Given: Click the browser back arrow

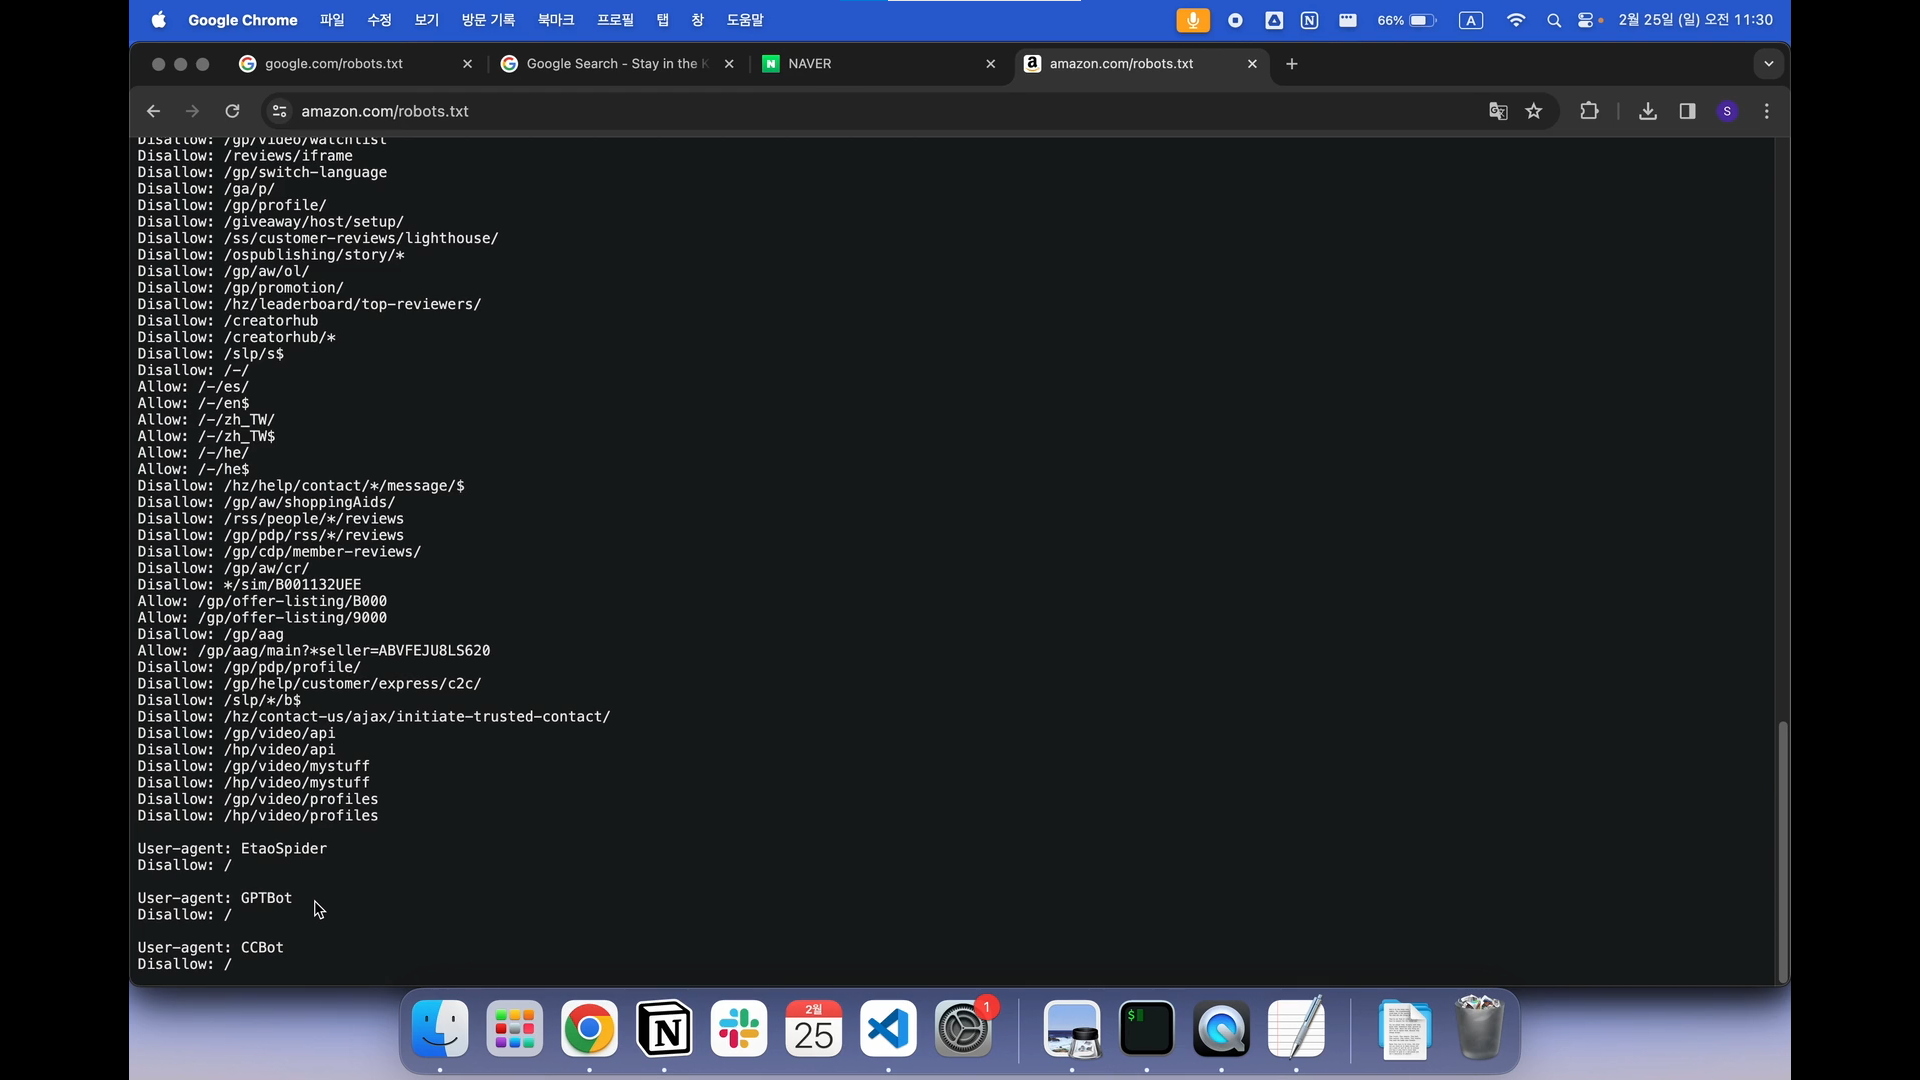Looking at the screenshot, I should 153,111.
